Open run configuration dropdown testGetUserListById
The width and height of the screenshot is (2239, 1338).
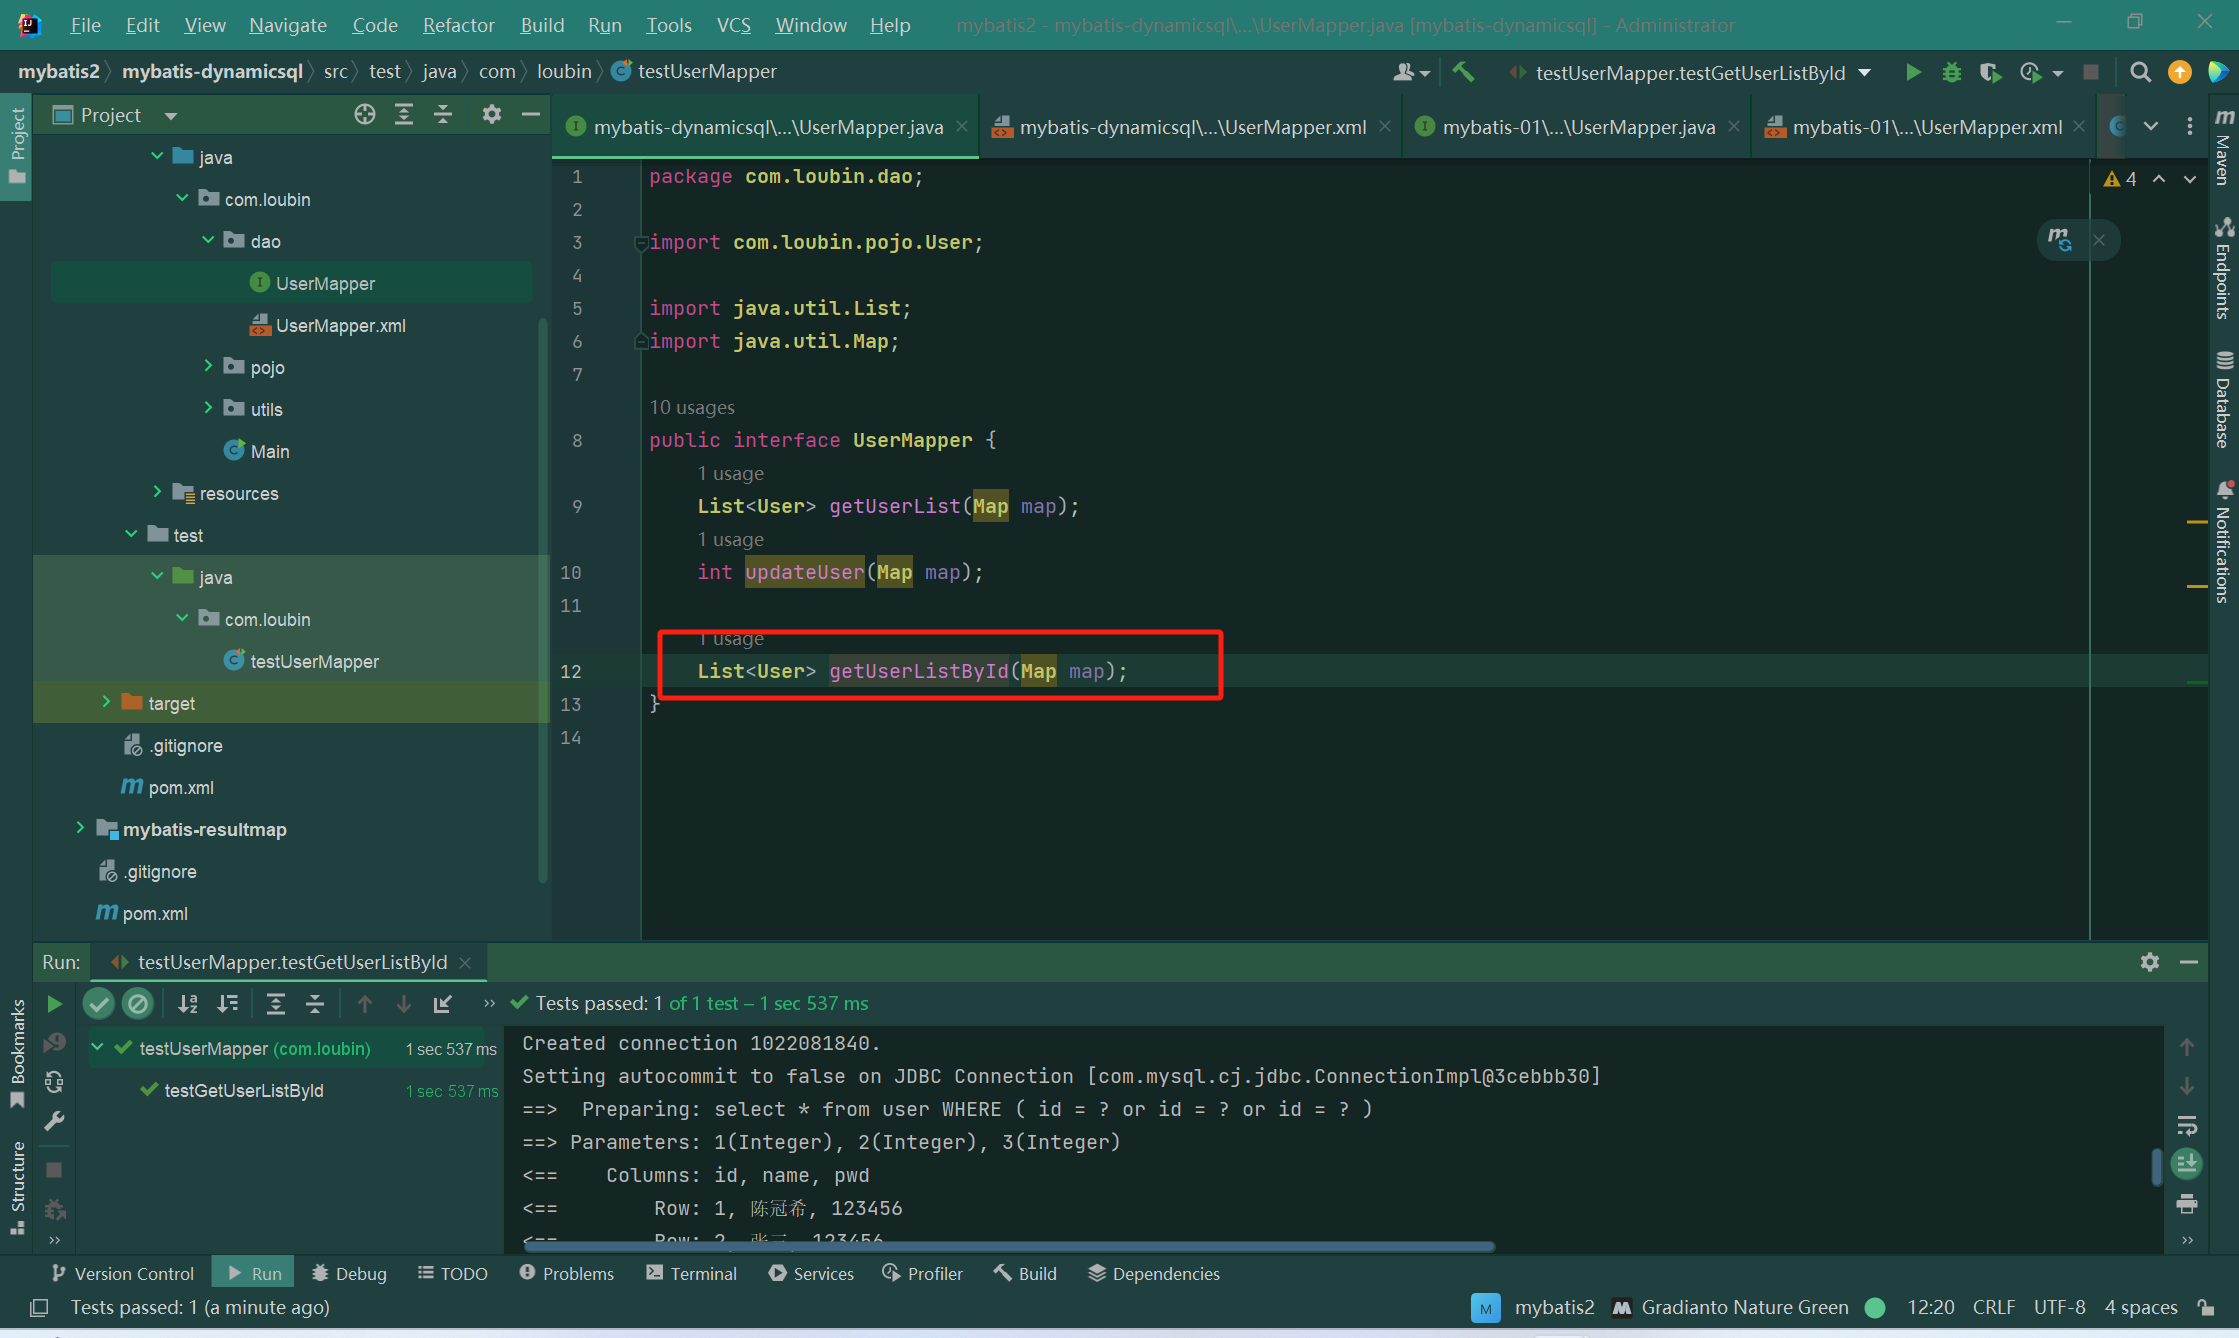[x=1690, y=72]
